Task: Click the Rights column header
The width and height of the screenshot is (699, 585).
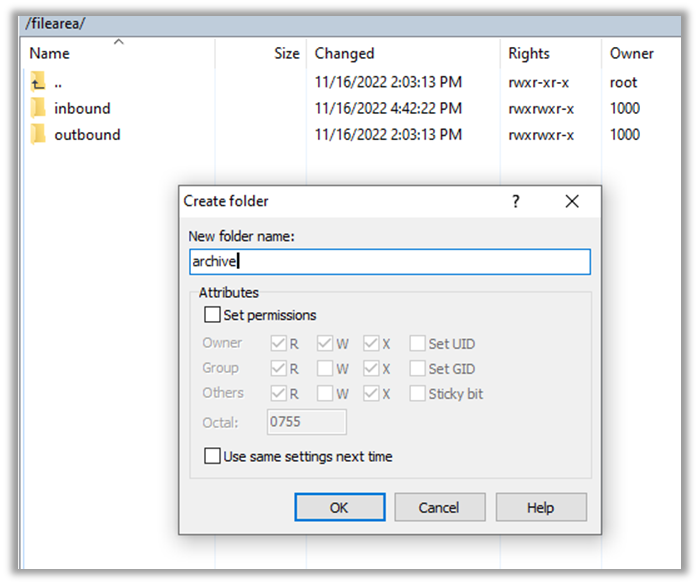Action: 529,54
